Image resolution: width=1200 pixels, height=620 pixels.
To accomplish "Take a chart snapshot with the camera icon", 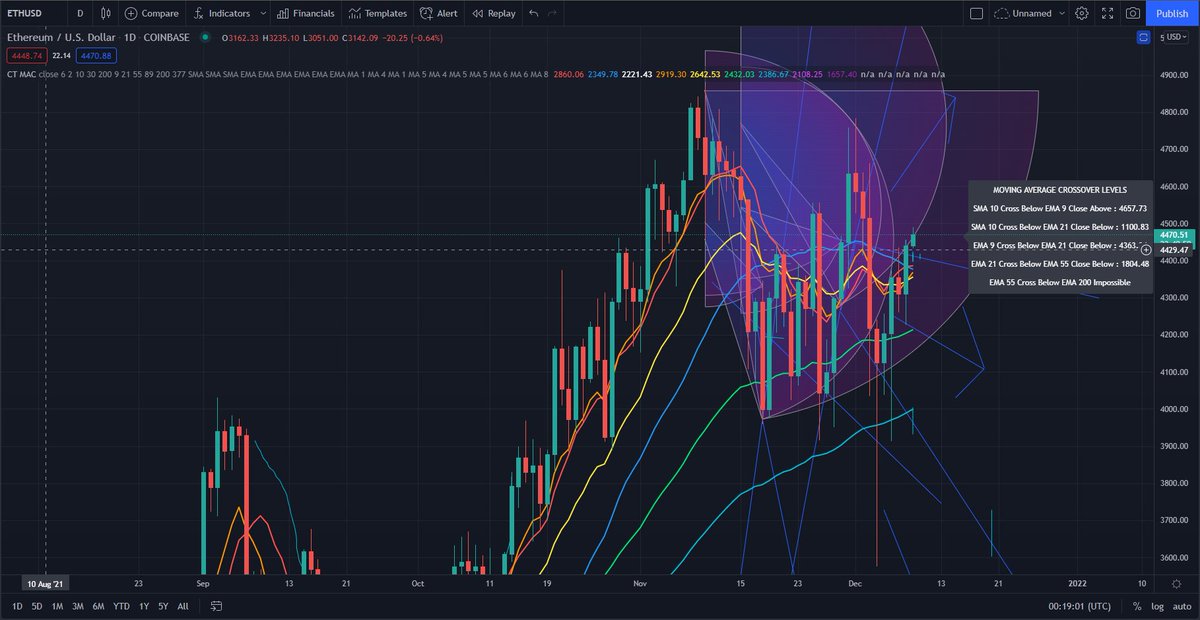I will click(1132, 13).
